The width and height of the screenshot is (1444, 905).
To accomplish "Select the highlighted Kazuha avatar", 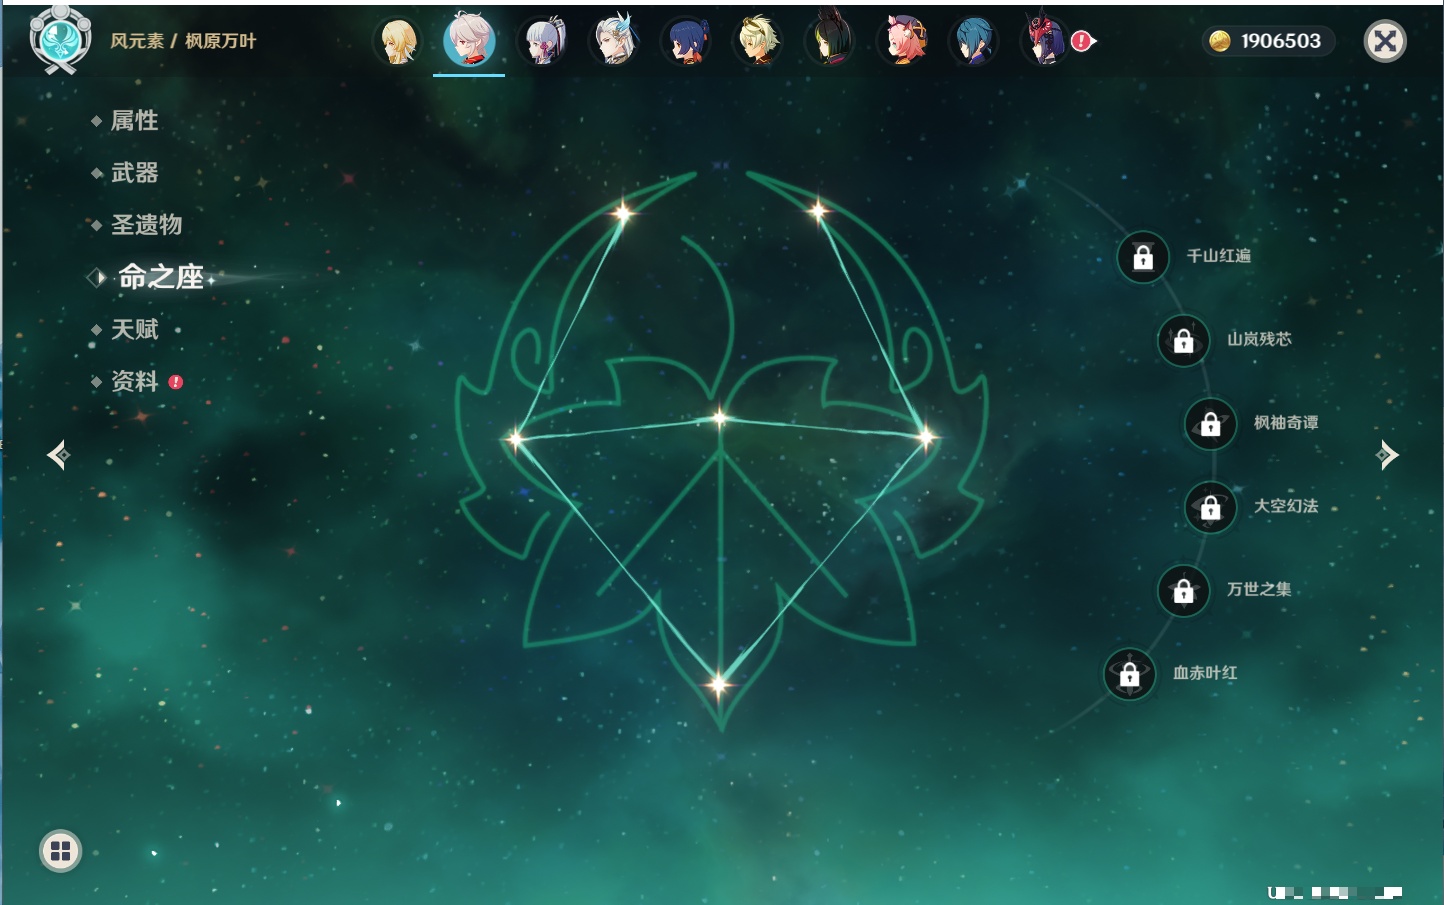I will pyautogui.click(x=469, y=39).
